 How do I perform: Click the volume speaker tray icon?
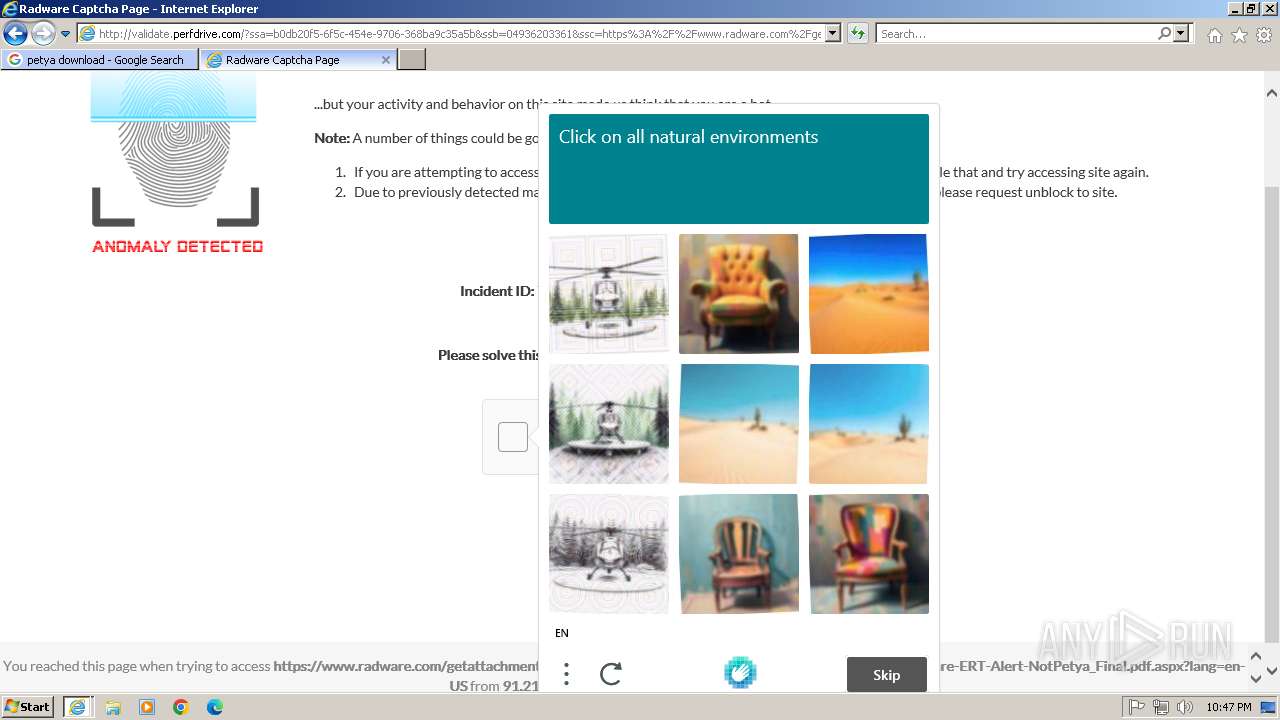pos(1185,707)
